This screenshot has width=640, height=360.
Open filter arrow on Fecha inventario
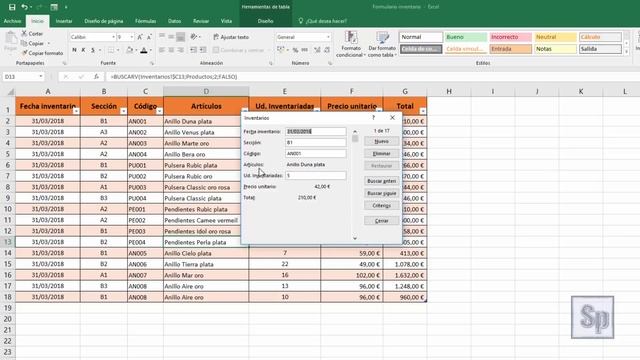click(76, 111)
